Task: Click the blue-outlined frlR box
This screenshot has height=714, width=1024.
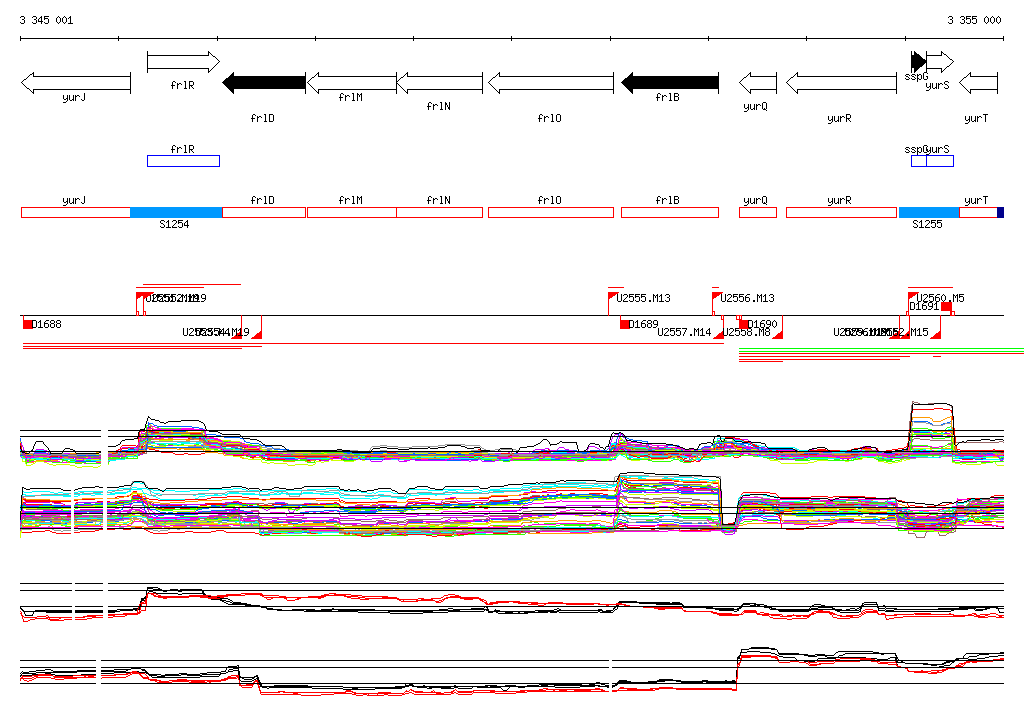Action: 182,161
